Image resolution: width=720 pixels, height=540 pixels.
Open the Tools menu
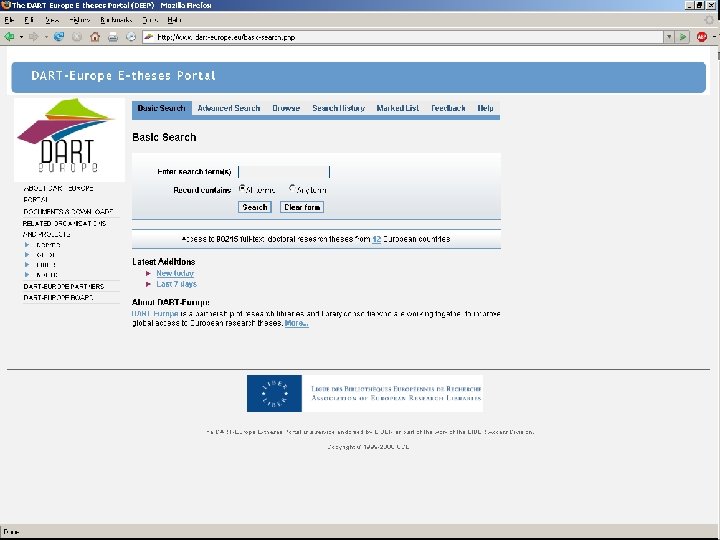click(x=150, y=20)
